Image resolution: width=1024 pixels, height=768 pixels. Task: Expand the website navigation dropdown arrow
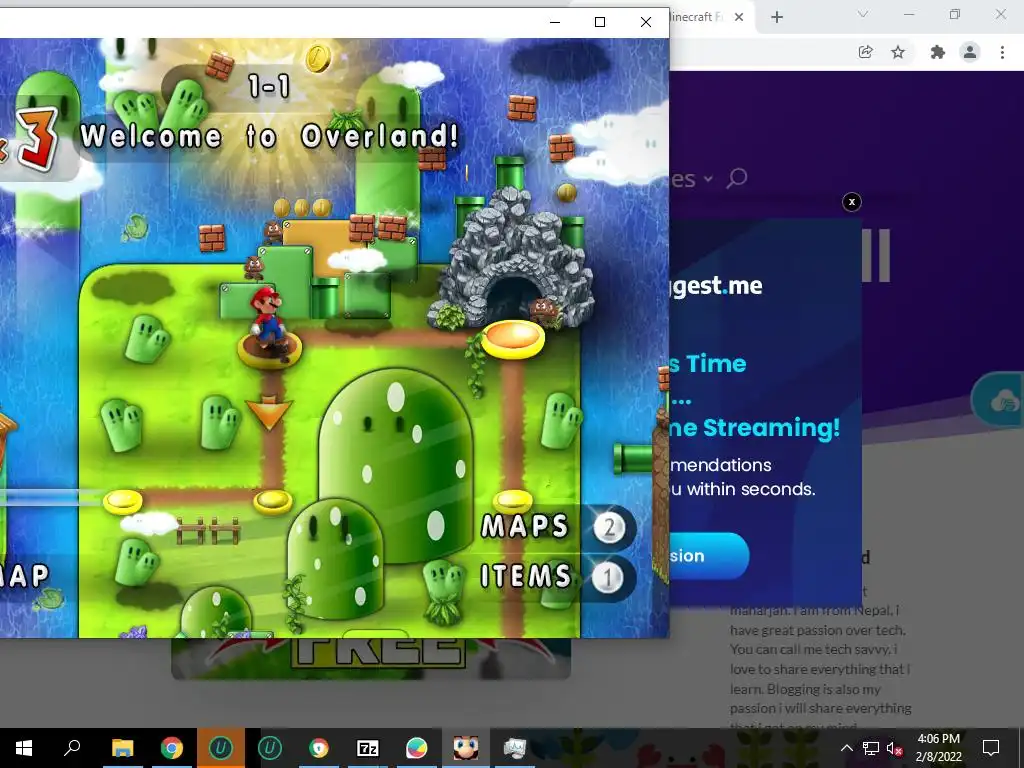click(708, 178)
